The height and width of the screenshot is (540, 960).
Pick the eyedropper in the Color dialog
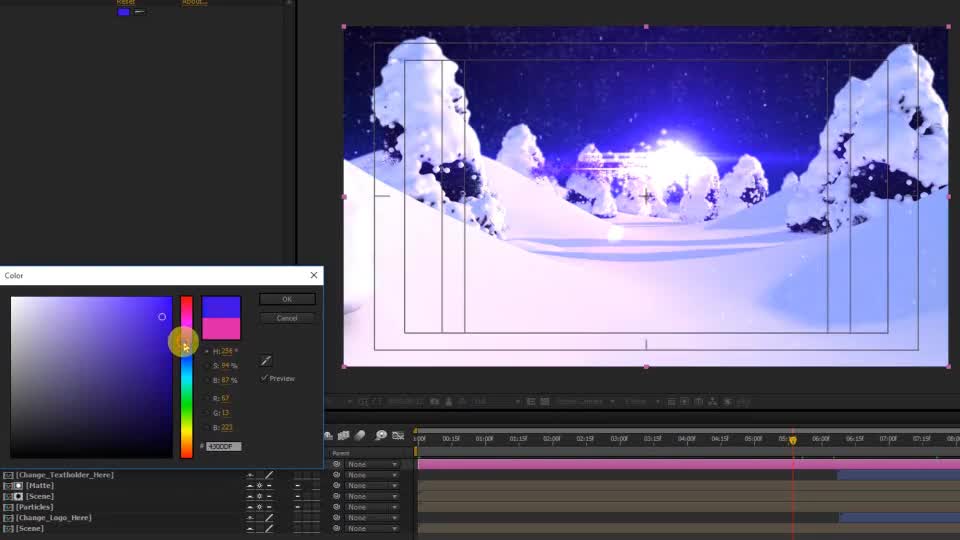[x=266, y=361]
